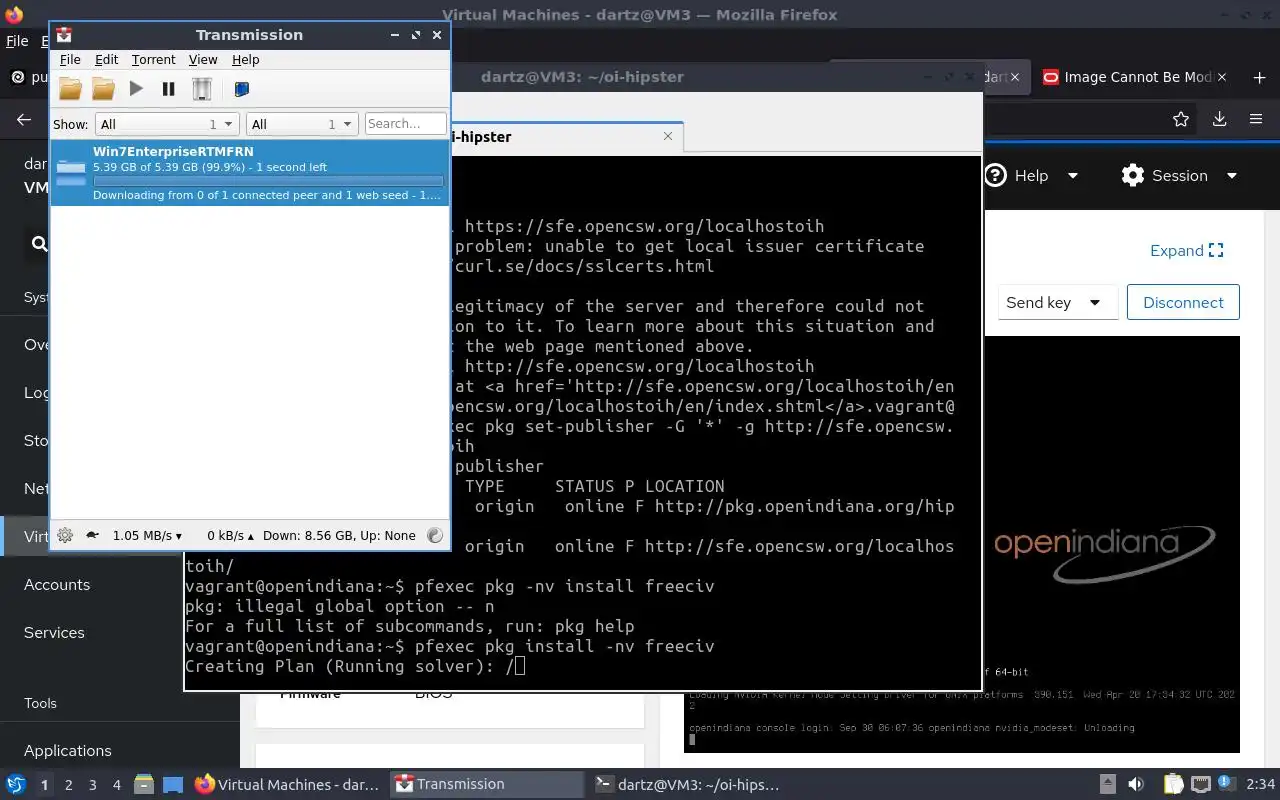Viewport: 1280px width, 800px height.
Task: Expand the second All filter dropdown
Action: (302, 124)
